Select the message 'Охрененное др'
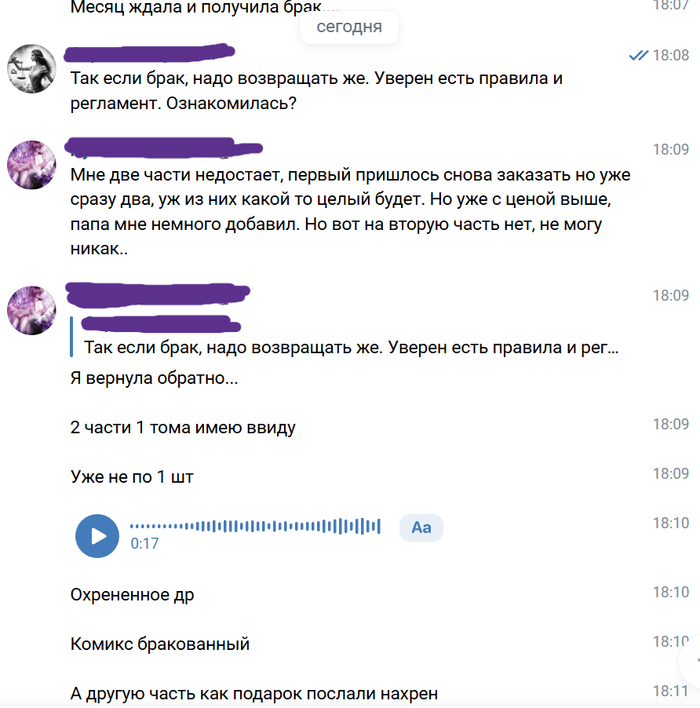The image size is (700, 708). (x=132, y=595)
